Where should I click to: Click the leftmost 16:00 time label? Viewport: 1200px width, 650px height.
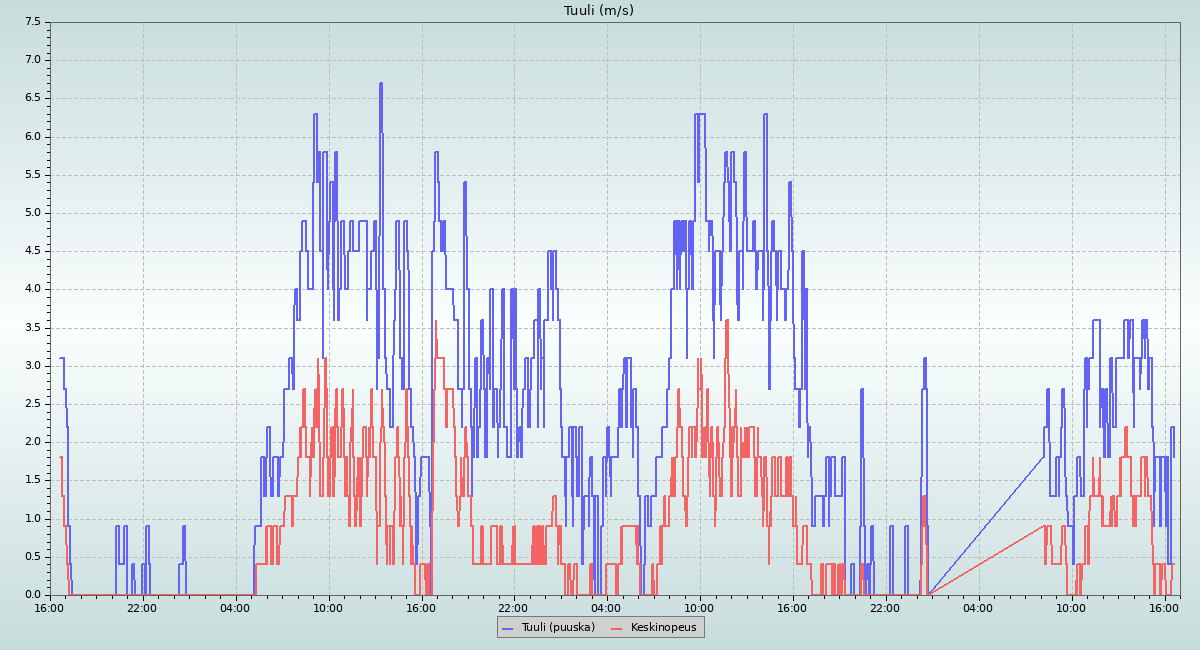tap(50, 607)
